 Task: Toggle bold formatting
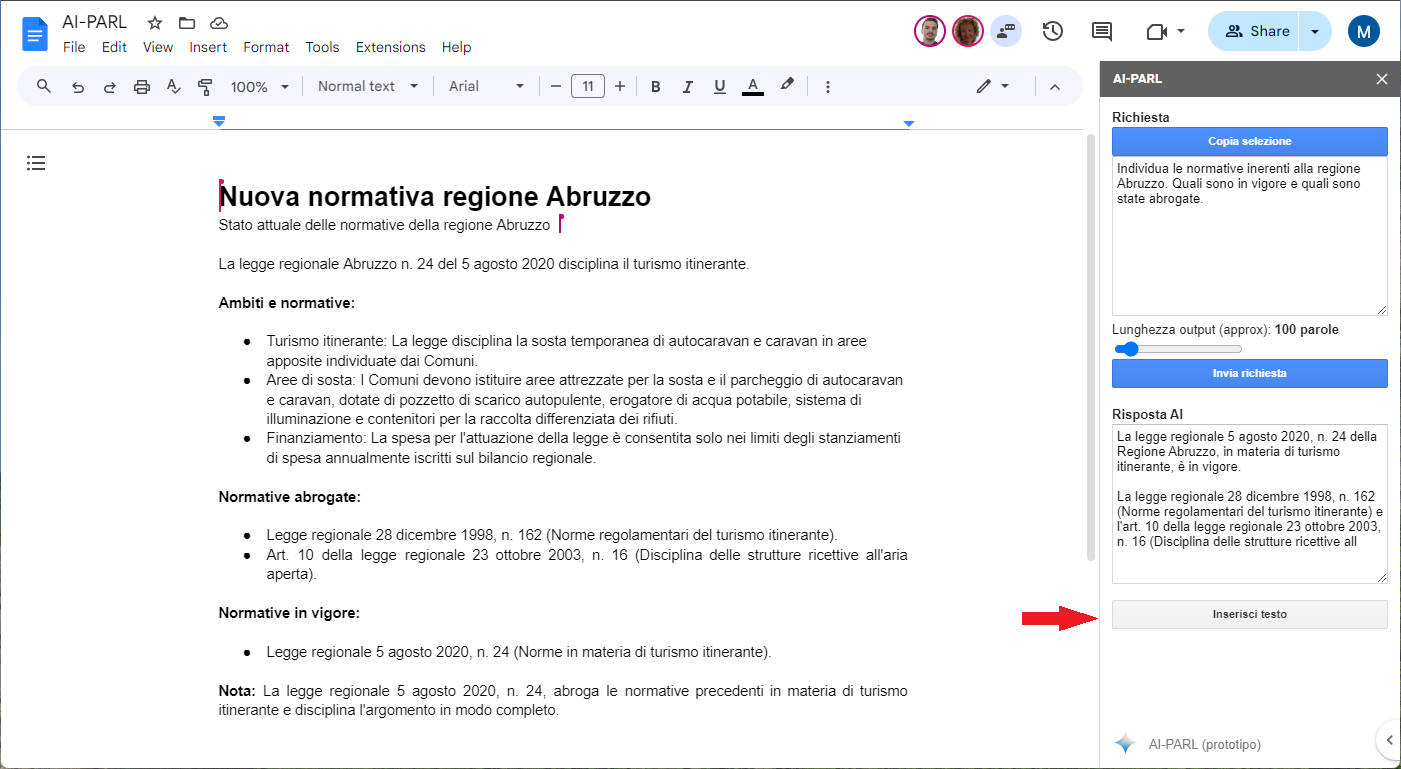pyautogui.click(x=656, y=87)
